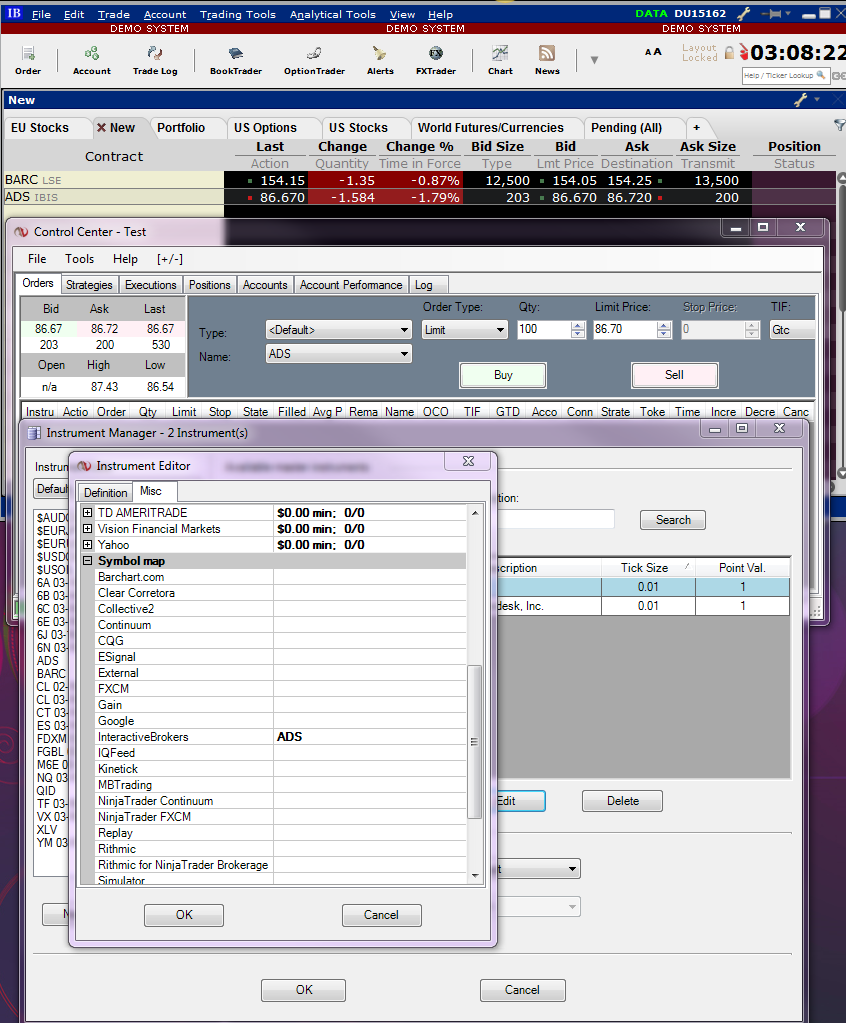
Task: Open Help menu in Control Center
Action: pyautogui.click(x=125, y=259)
